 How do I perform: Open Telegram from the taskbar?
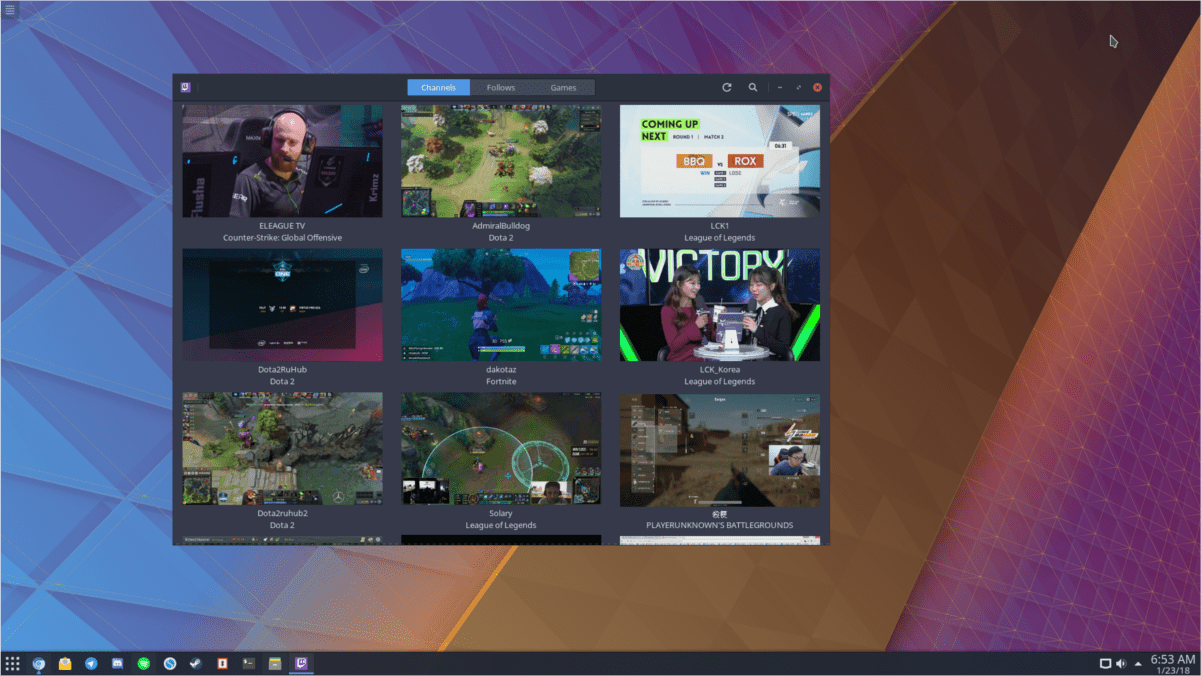[x=91, y=663]
